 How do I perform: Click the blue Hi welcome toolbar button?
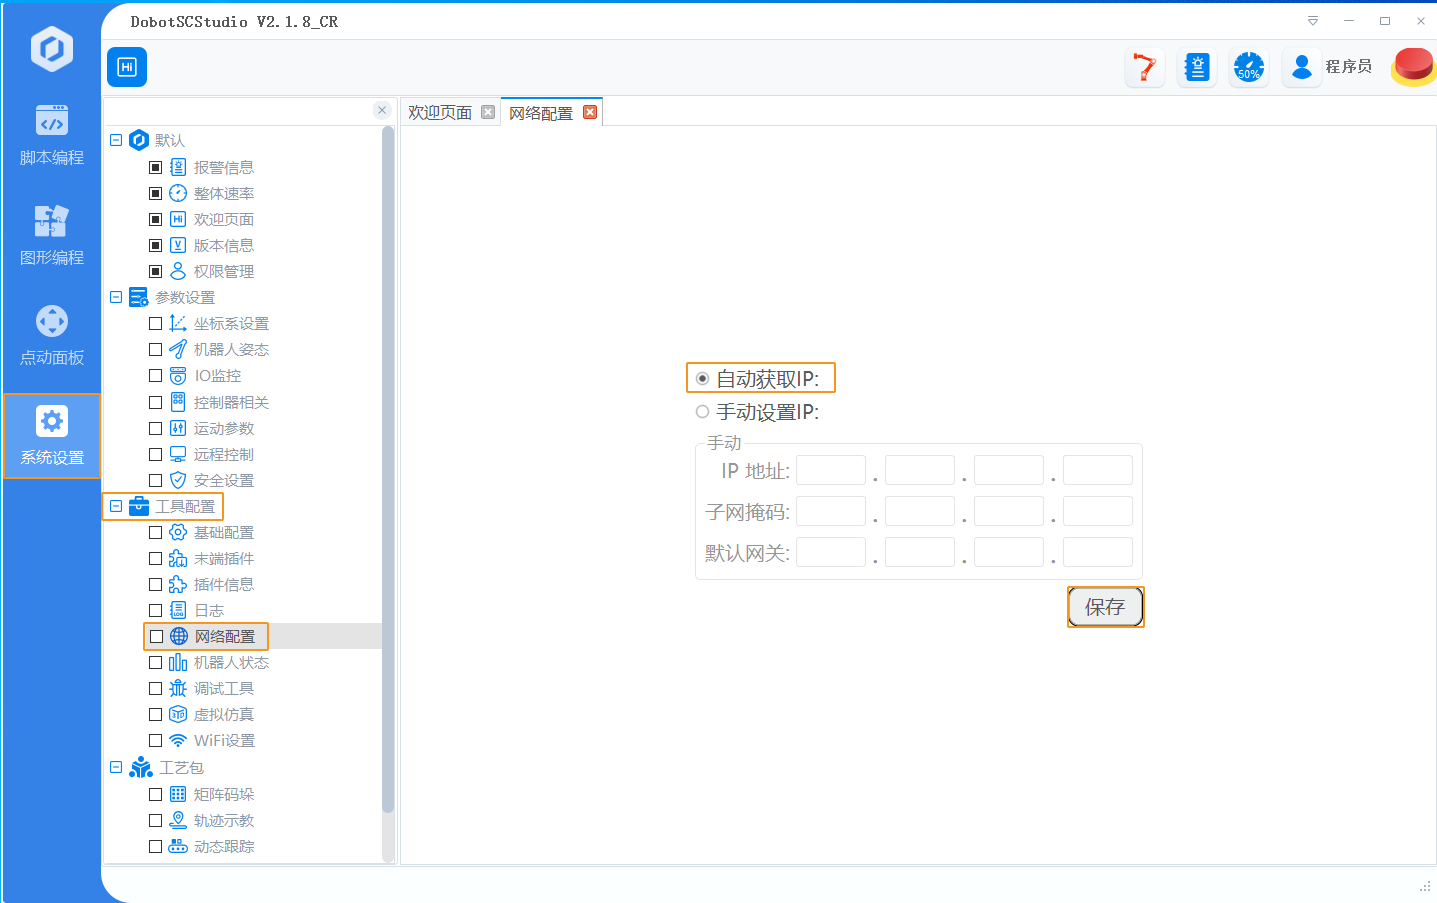127,67
